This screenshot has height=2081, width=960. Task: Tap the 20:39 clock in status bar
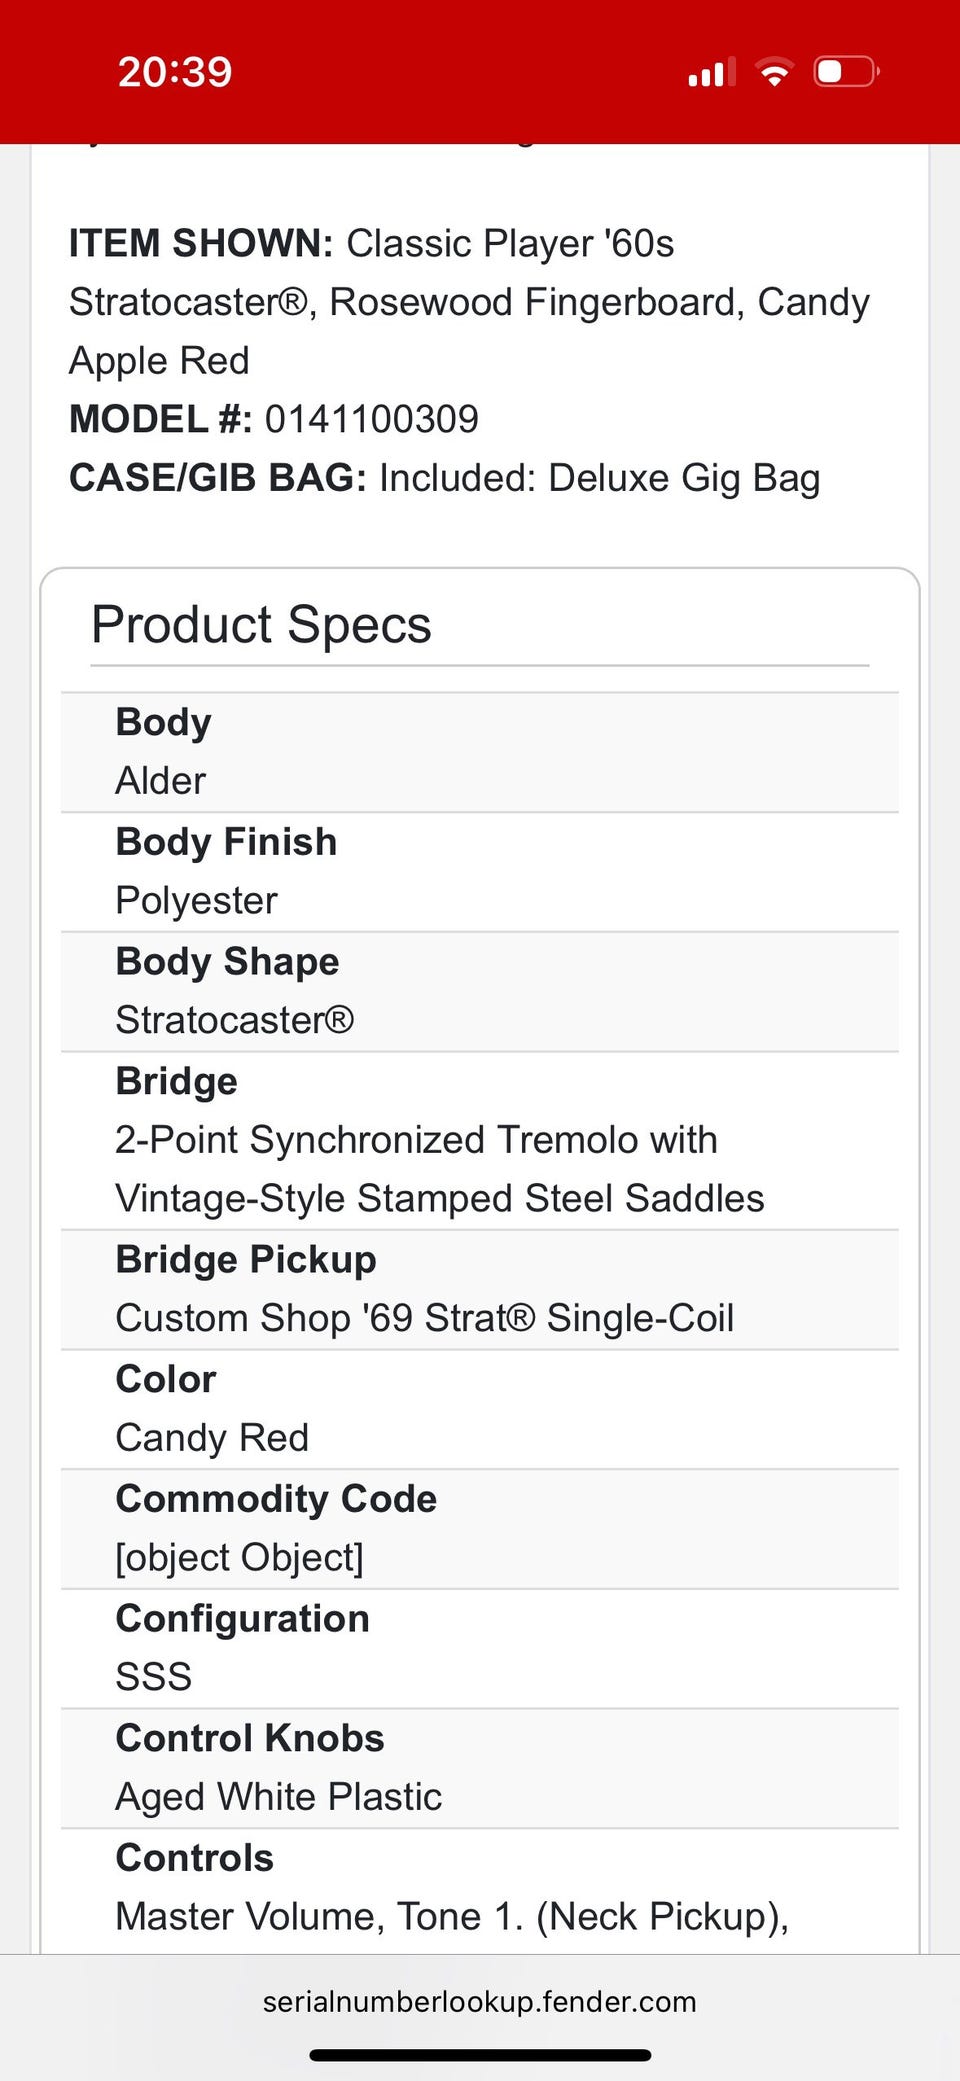175,72
